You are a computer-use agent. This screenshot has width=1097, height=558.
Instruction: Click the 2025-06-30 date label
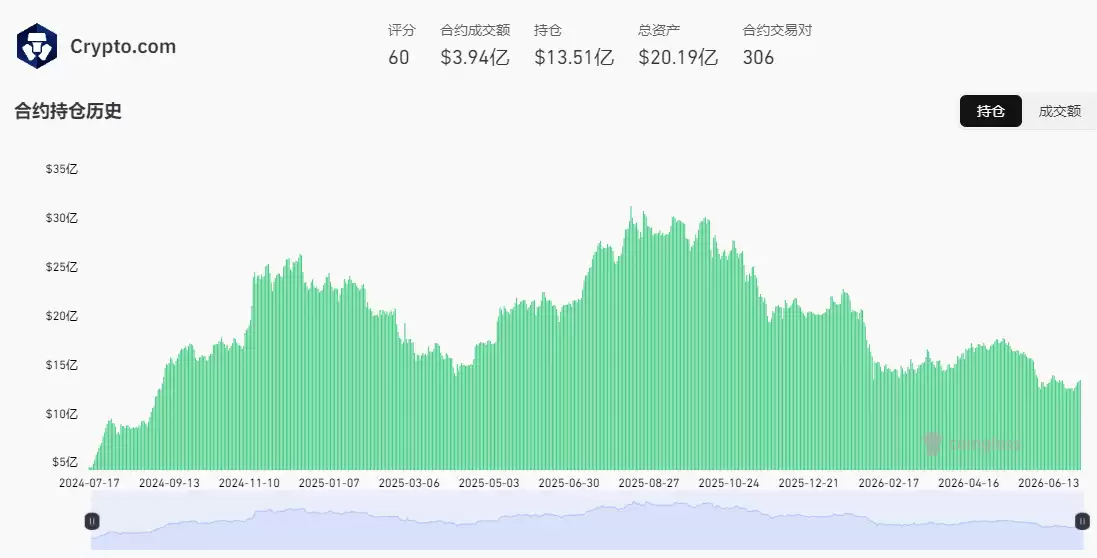pos(569,483)
